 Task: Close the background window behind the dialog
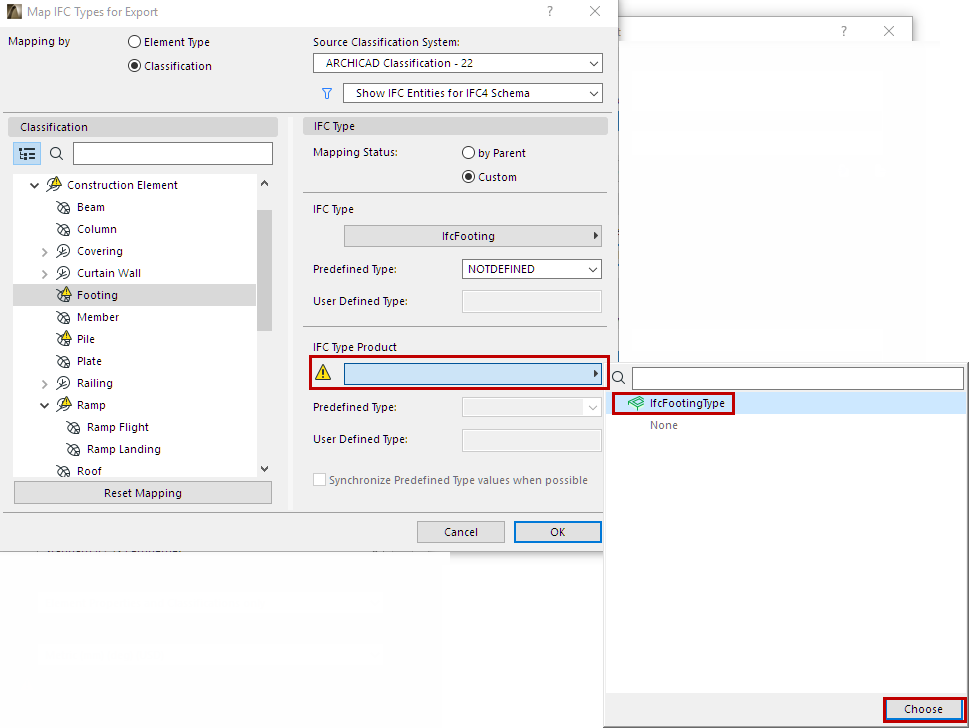pyautogui.click(x=889, y=31)
